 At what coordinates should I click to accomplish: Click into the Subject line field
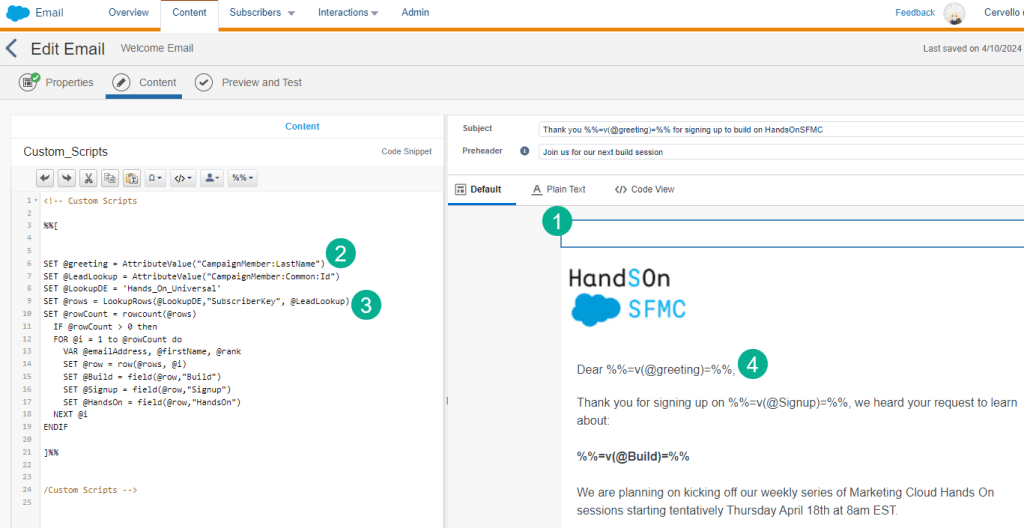[780, 129]
